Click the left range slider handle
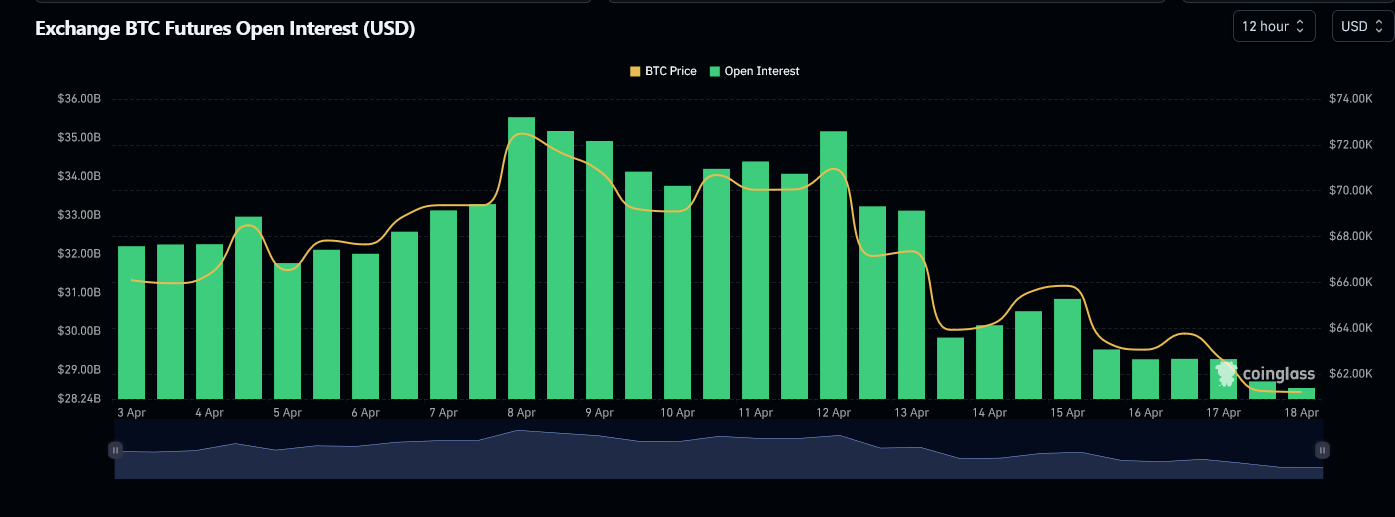Image resolution: width=1395 pixels, height=517 pixels. click(x=116, y=450)
